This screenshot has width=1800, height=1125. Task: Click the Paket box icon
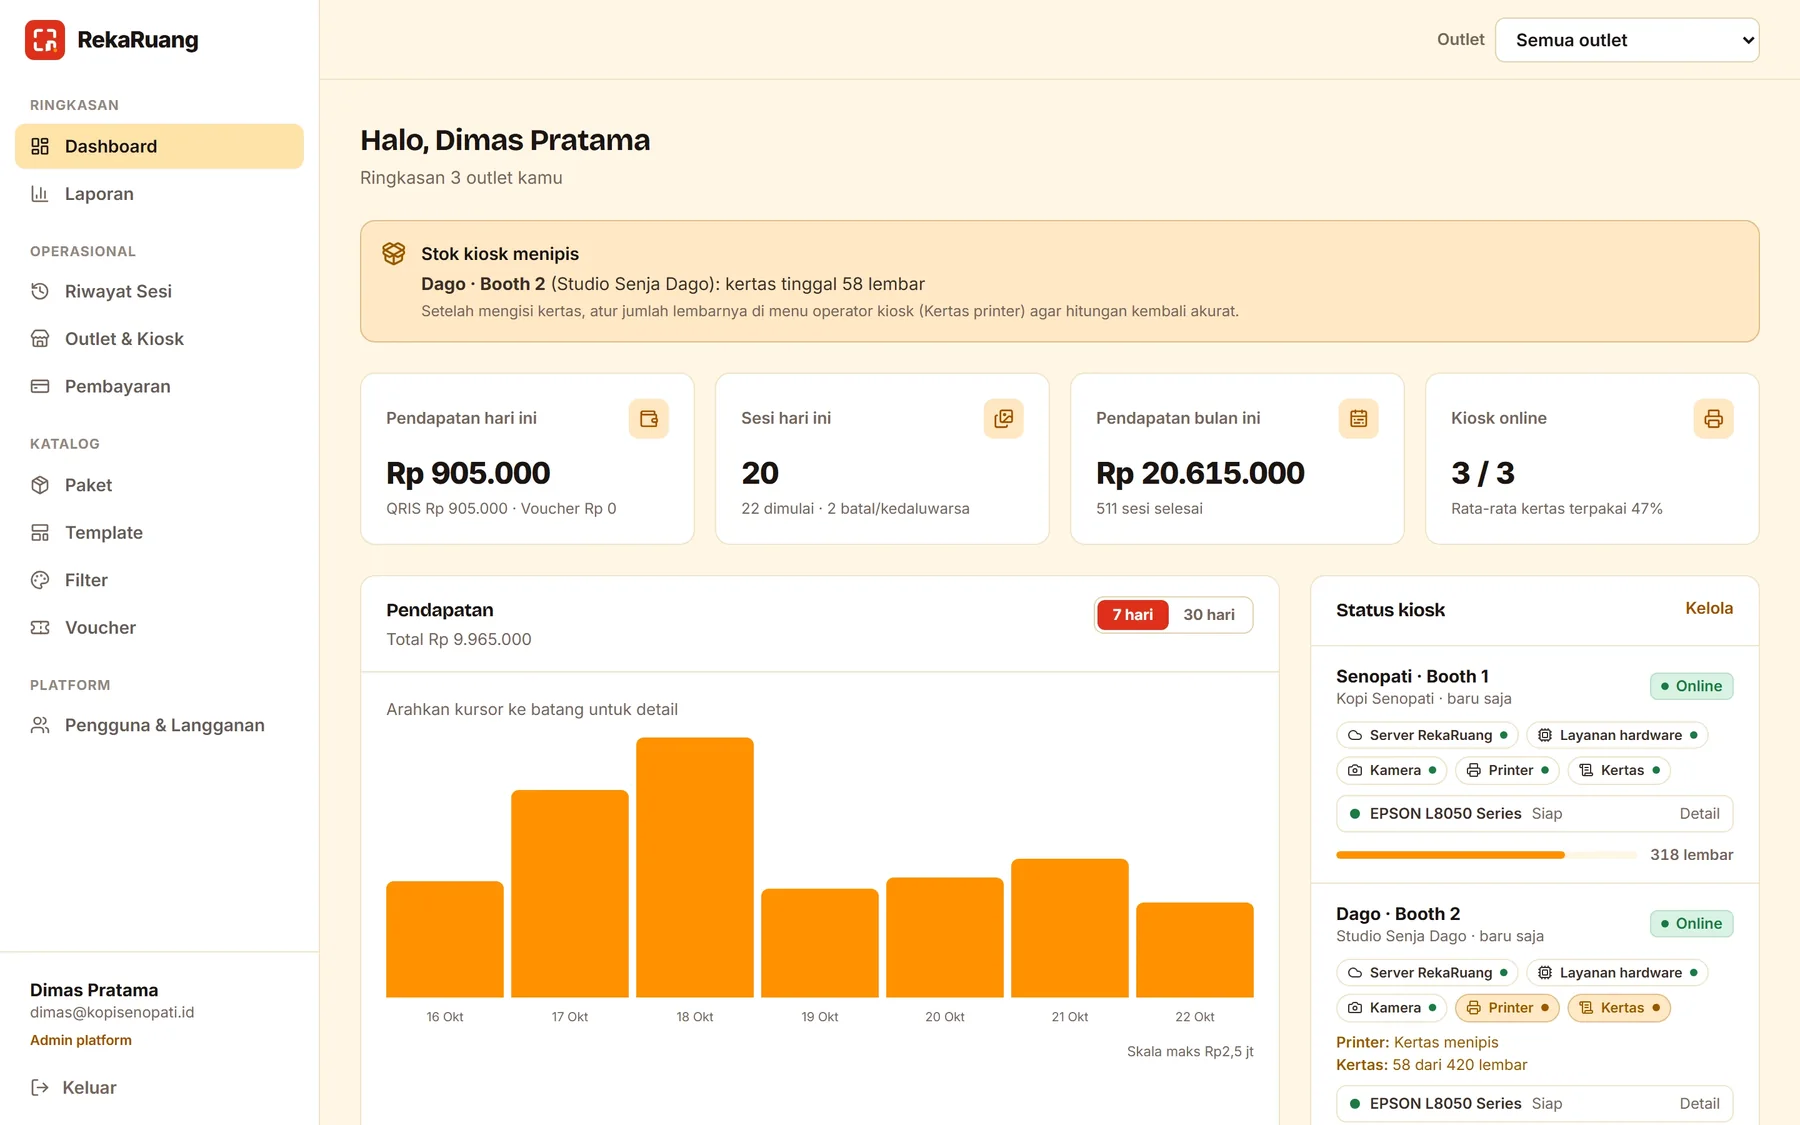(40, 485)
